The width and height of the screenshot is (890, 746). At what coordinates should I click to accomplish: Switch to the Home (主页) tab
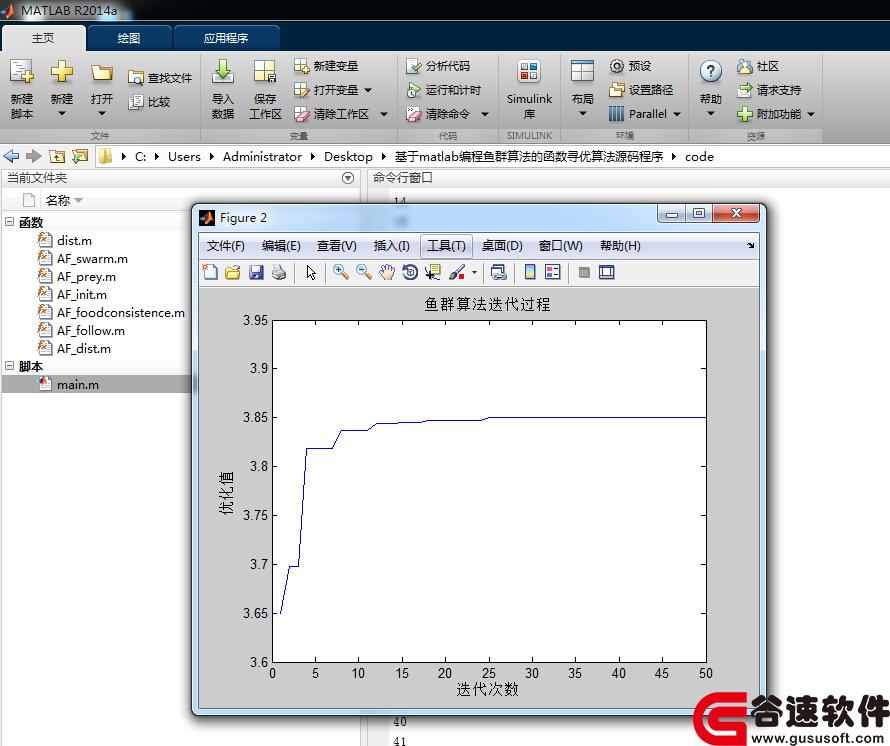[x=43, y=38]
